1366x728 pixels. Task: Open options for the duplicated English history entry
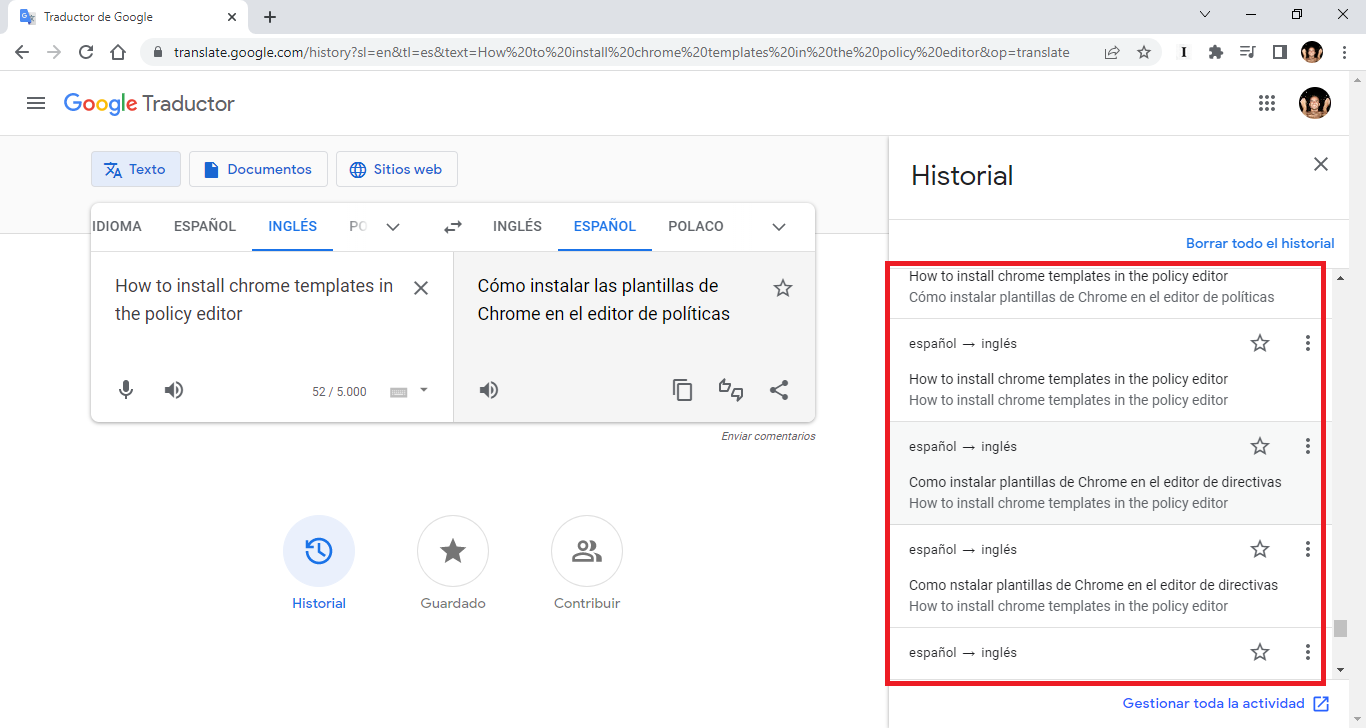click(1308, 343)
